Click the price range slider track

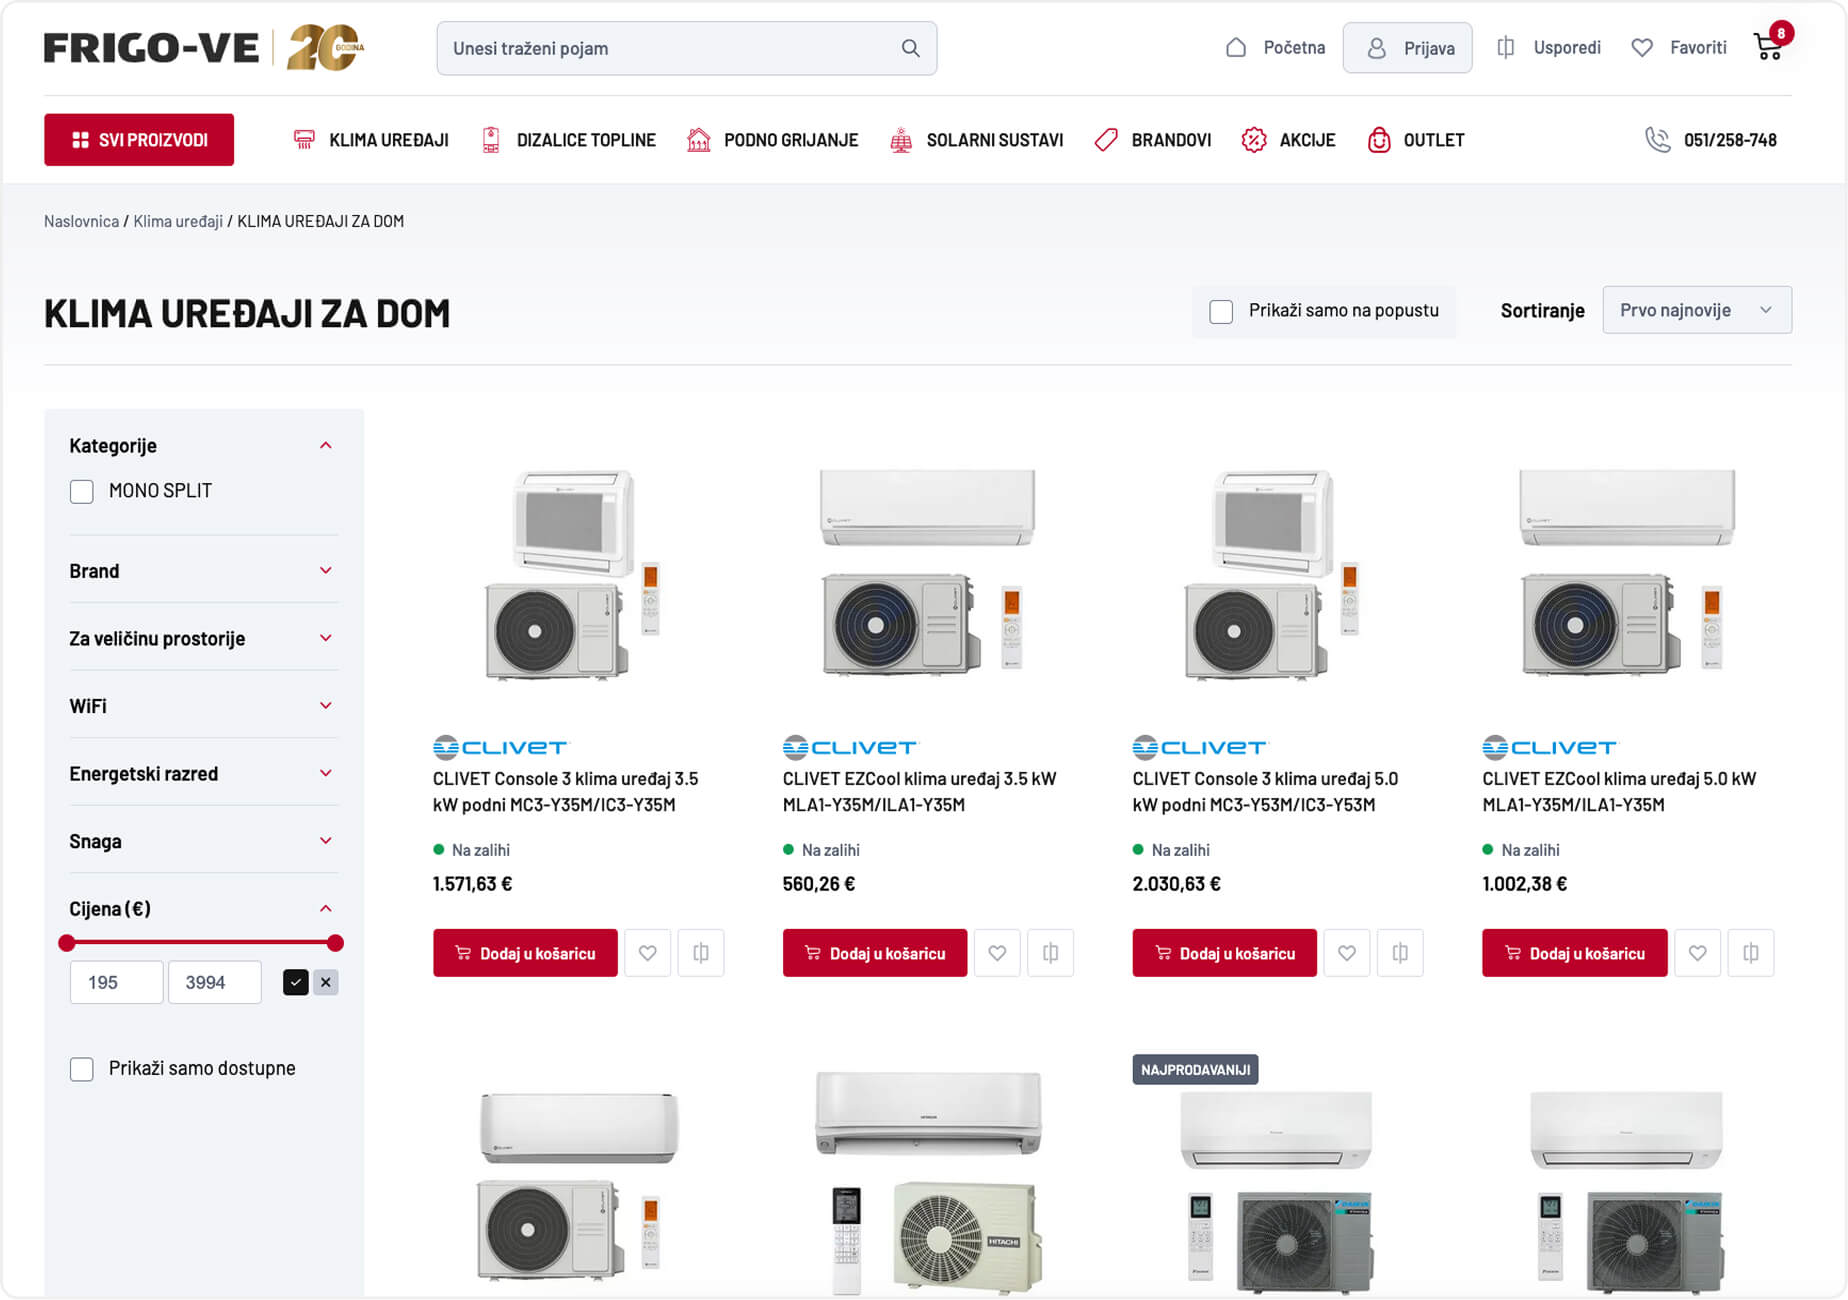[201, 943]
